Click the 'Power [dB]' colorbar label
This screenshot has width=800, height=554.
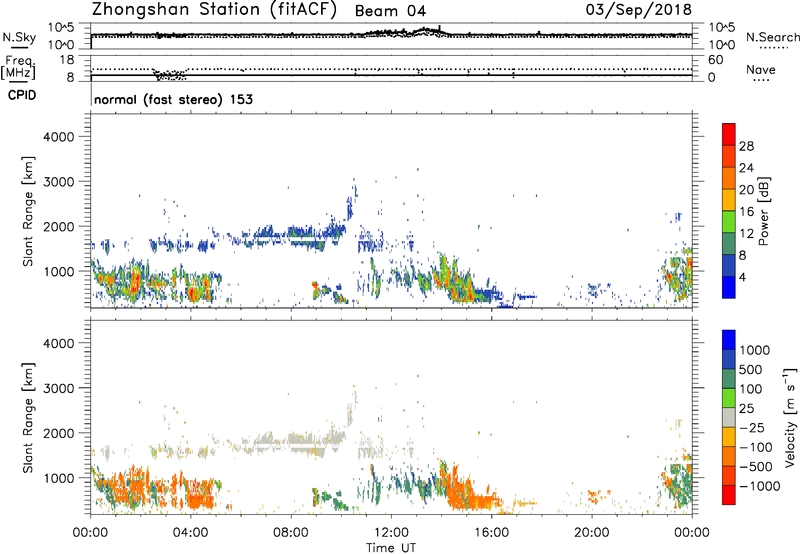point(763,211)
